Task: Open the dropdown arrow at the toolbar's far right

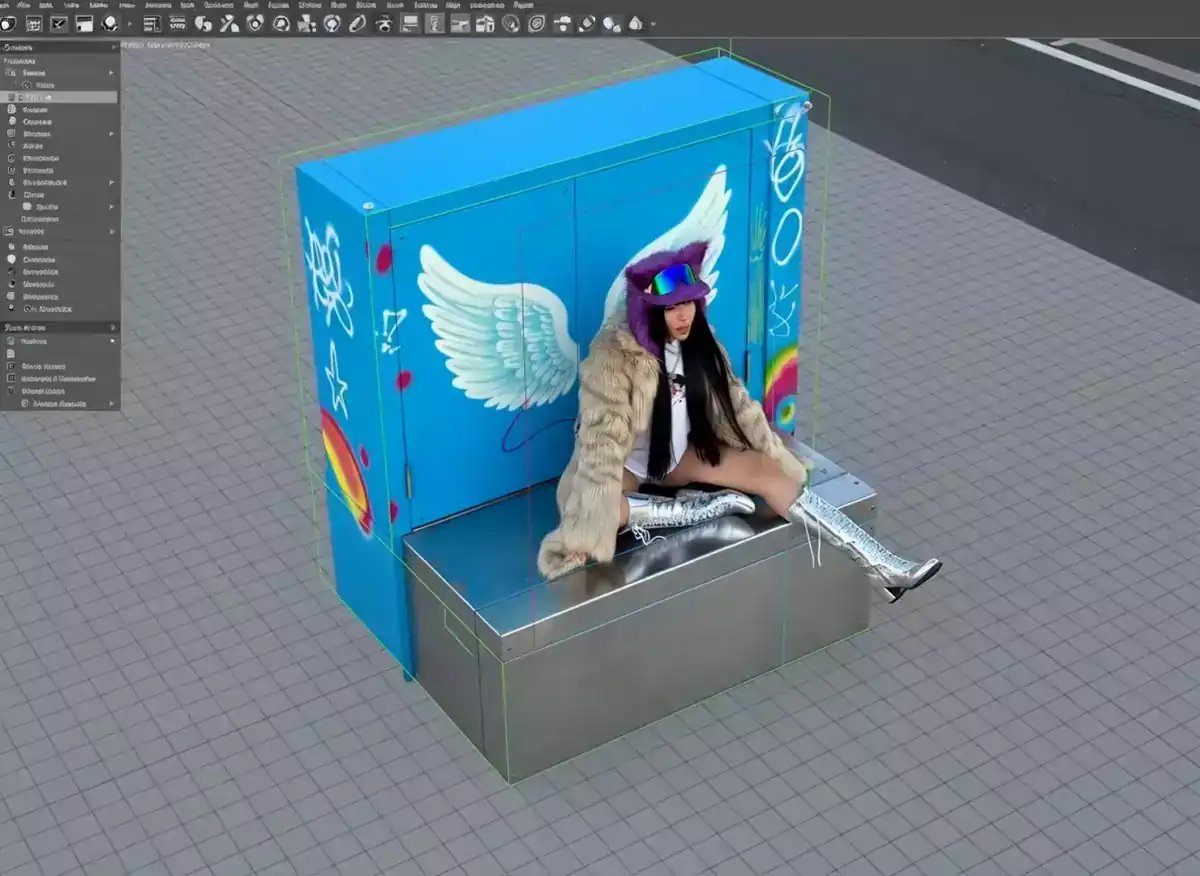Action: tap(651, 25)
